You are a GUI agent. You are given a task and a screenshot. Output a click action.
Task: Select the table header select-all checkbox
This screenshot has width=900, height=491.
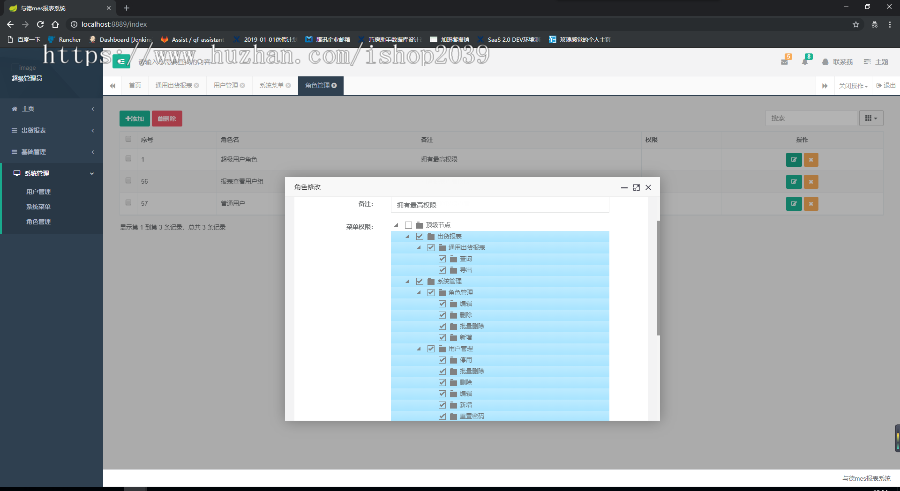[128, 139]
